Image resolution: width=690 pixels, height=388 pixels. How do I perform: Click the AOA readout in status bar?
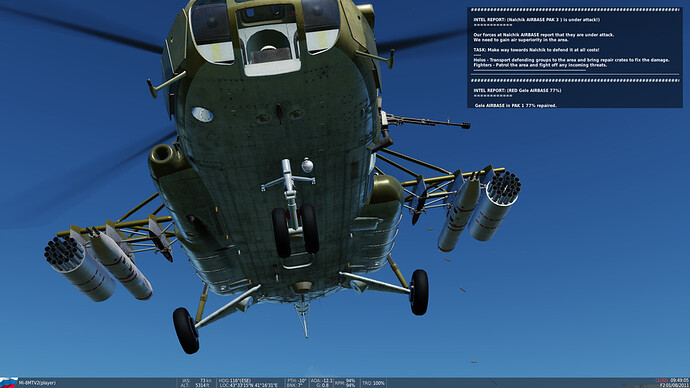pos(321,381)
